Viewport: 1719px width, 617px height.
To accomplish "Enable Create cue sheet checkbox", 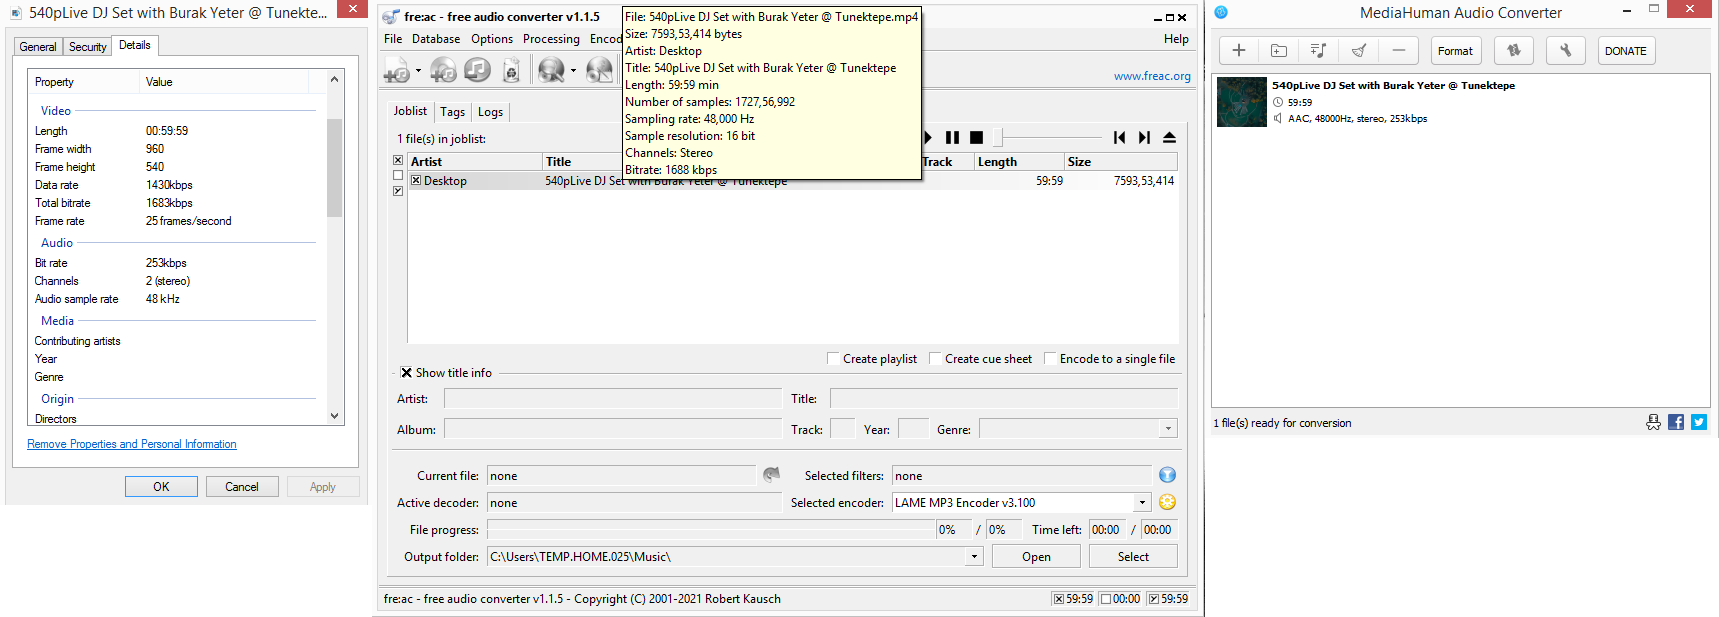I will click(x=935, y=358).
